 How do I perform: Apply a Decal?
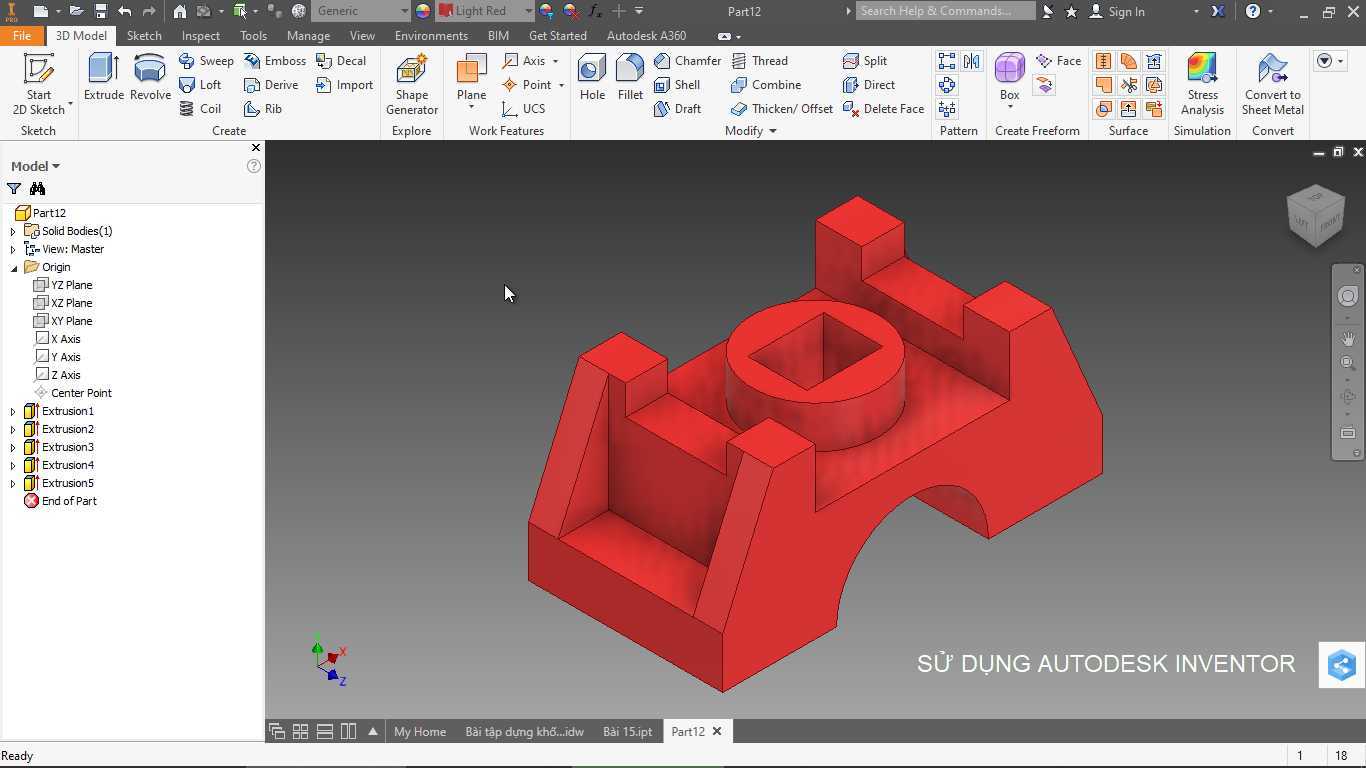(341, 61)
